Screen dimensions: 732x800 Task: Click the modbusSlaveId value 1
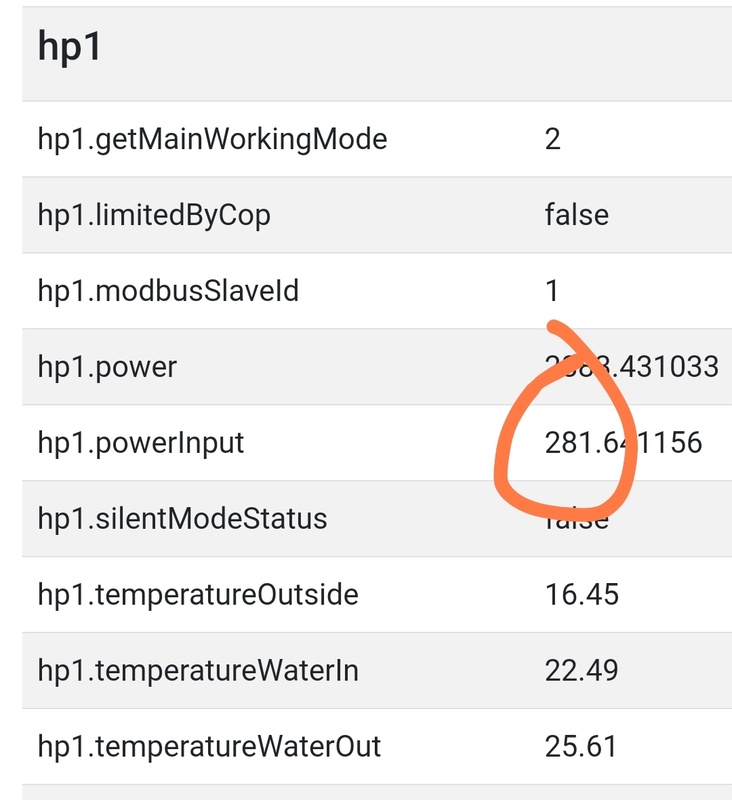pyautogui.click(x=552, y=291)
